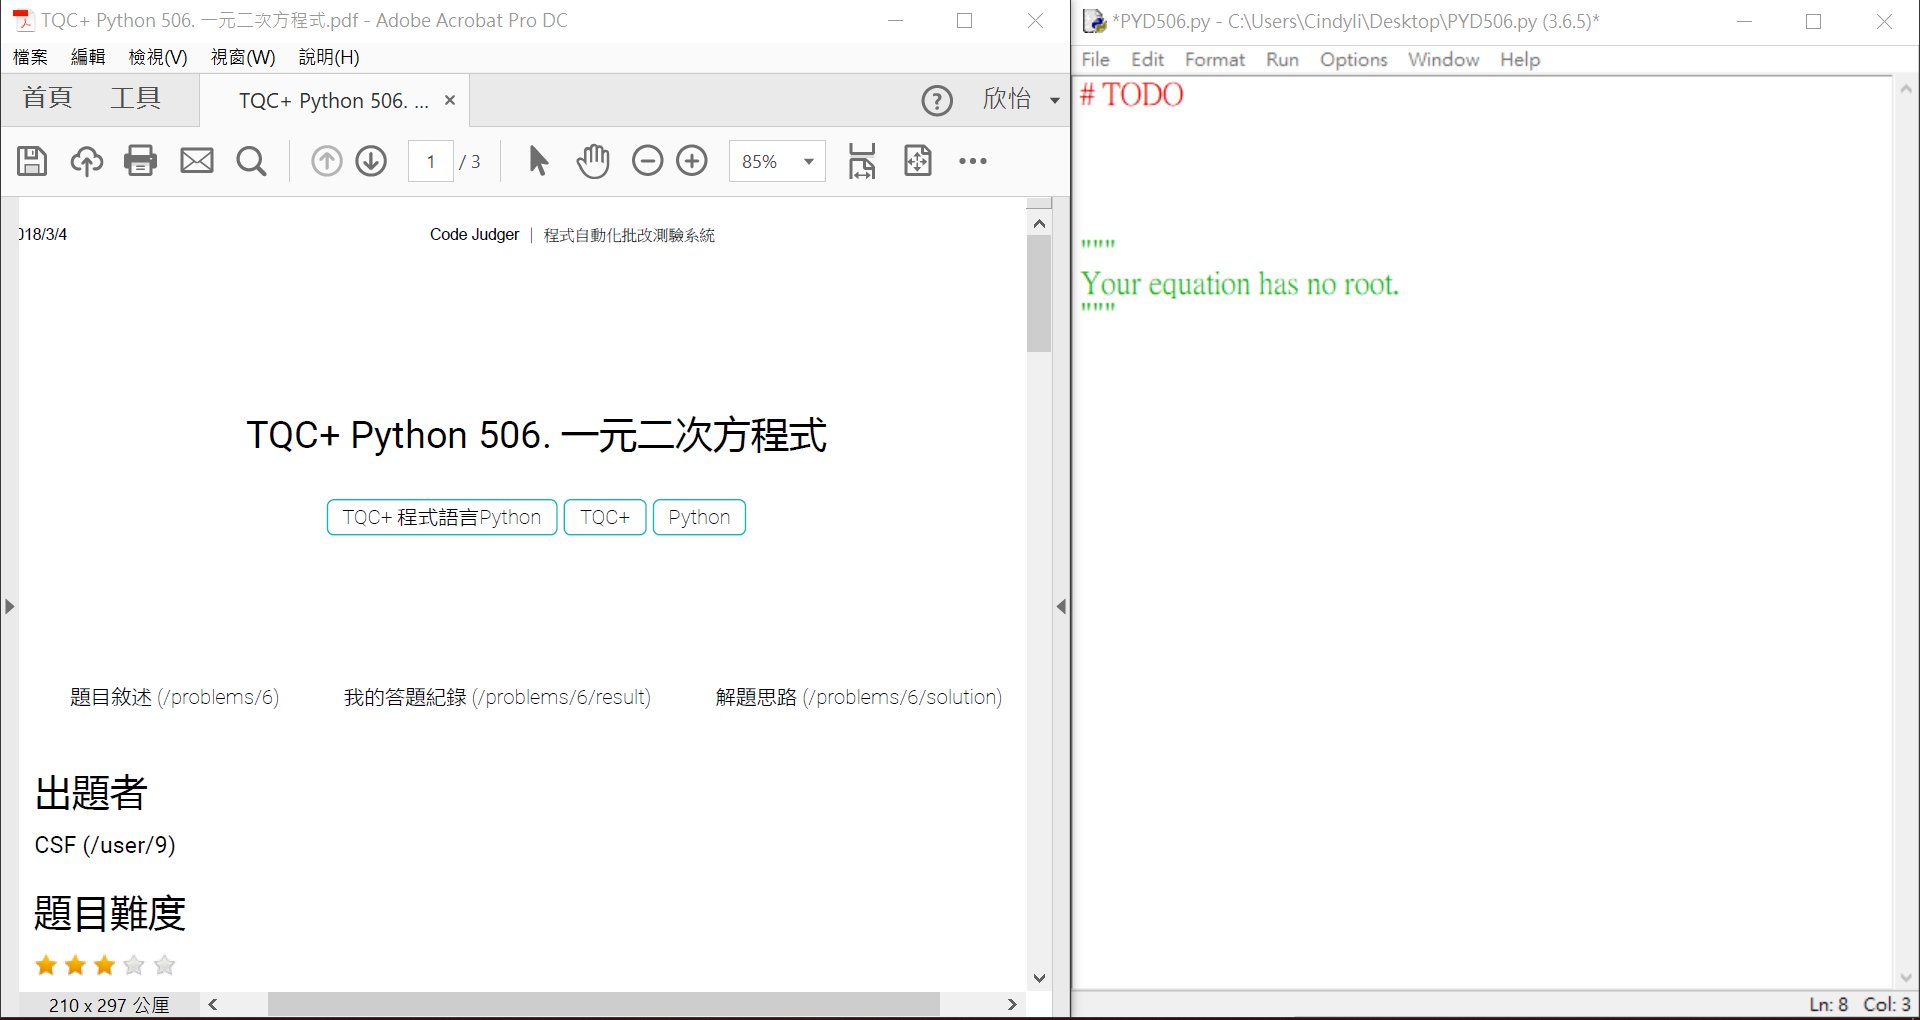Open the 編輯 menu in Acrobat
Viewport: 1920px width, 1020px height.
[x=88, y=57]
